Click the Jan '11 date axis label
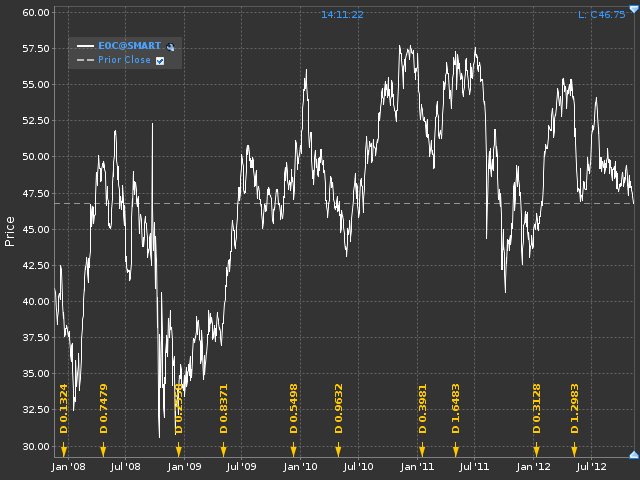The height and width of the screenshot is (480, 640). tap(417, 467)
